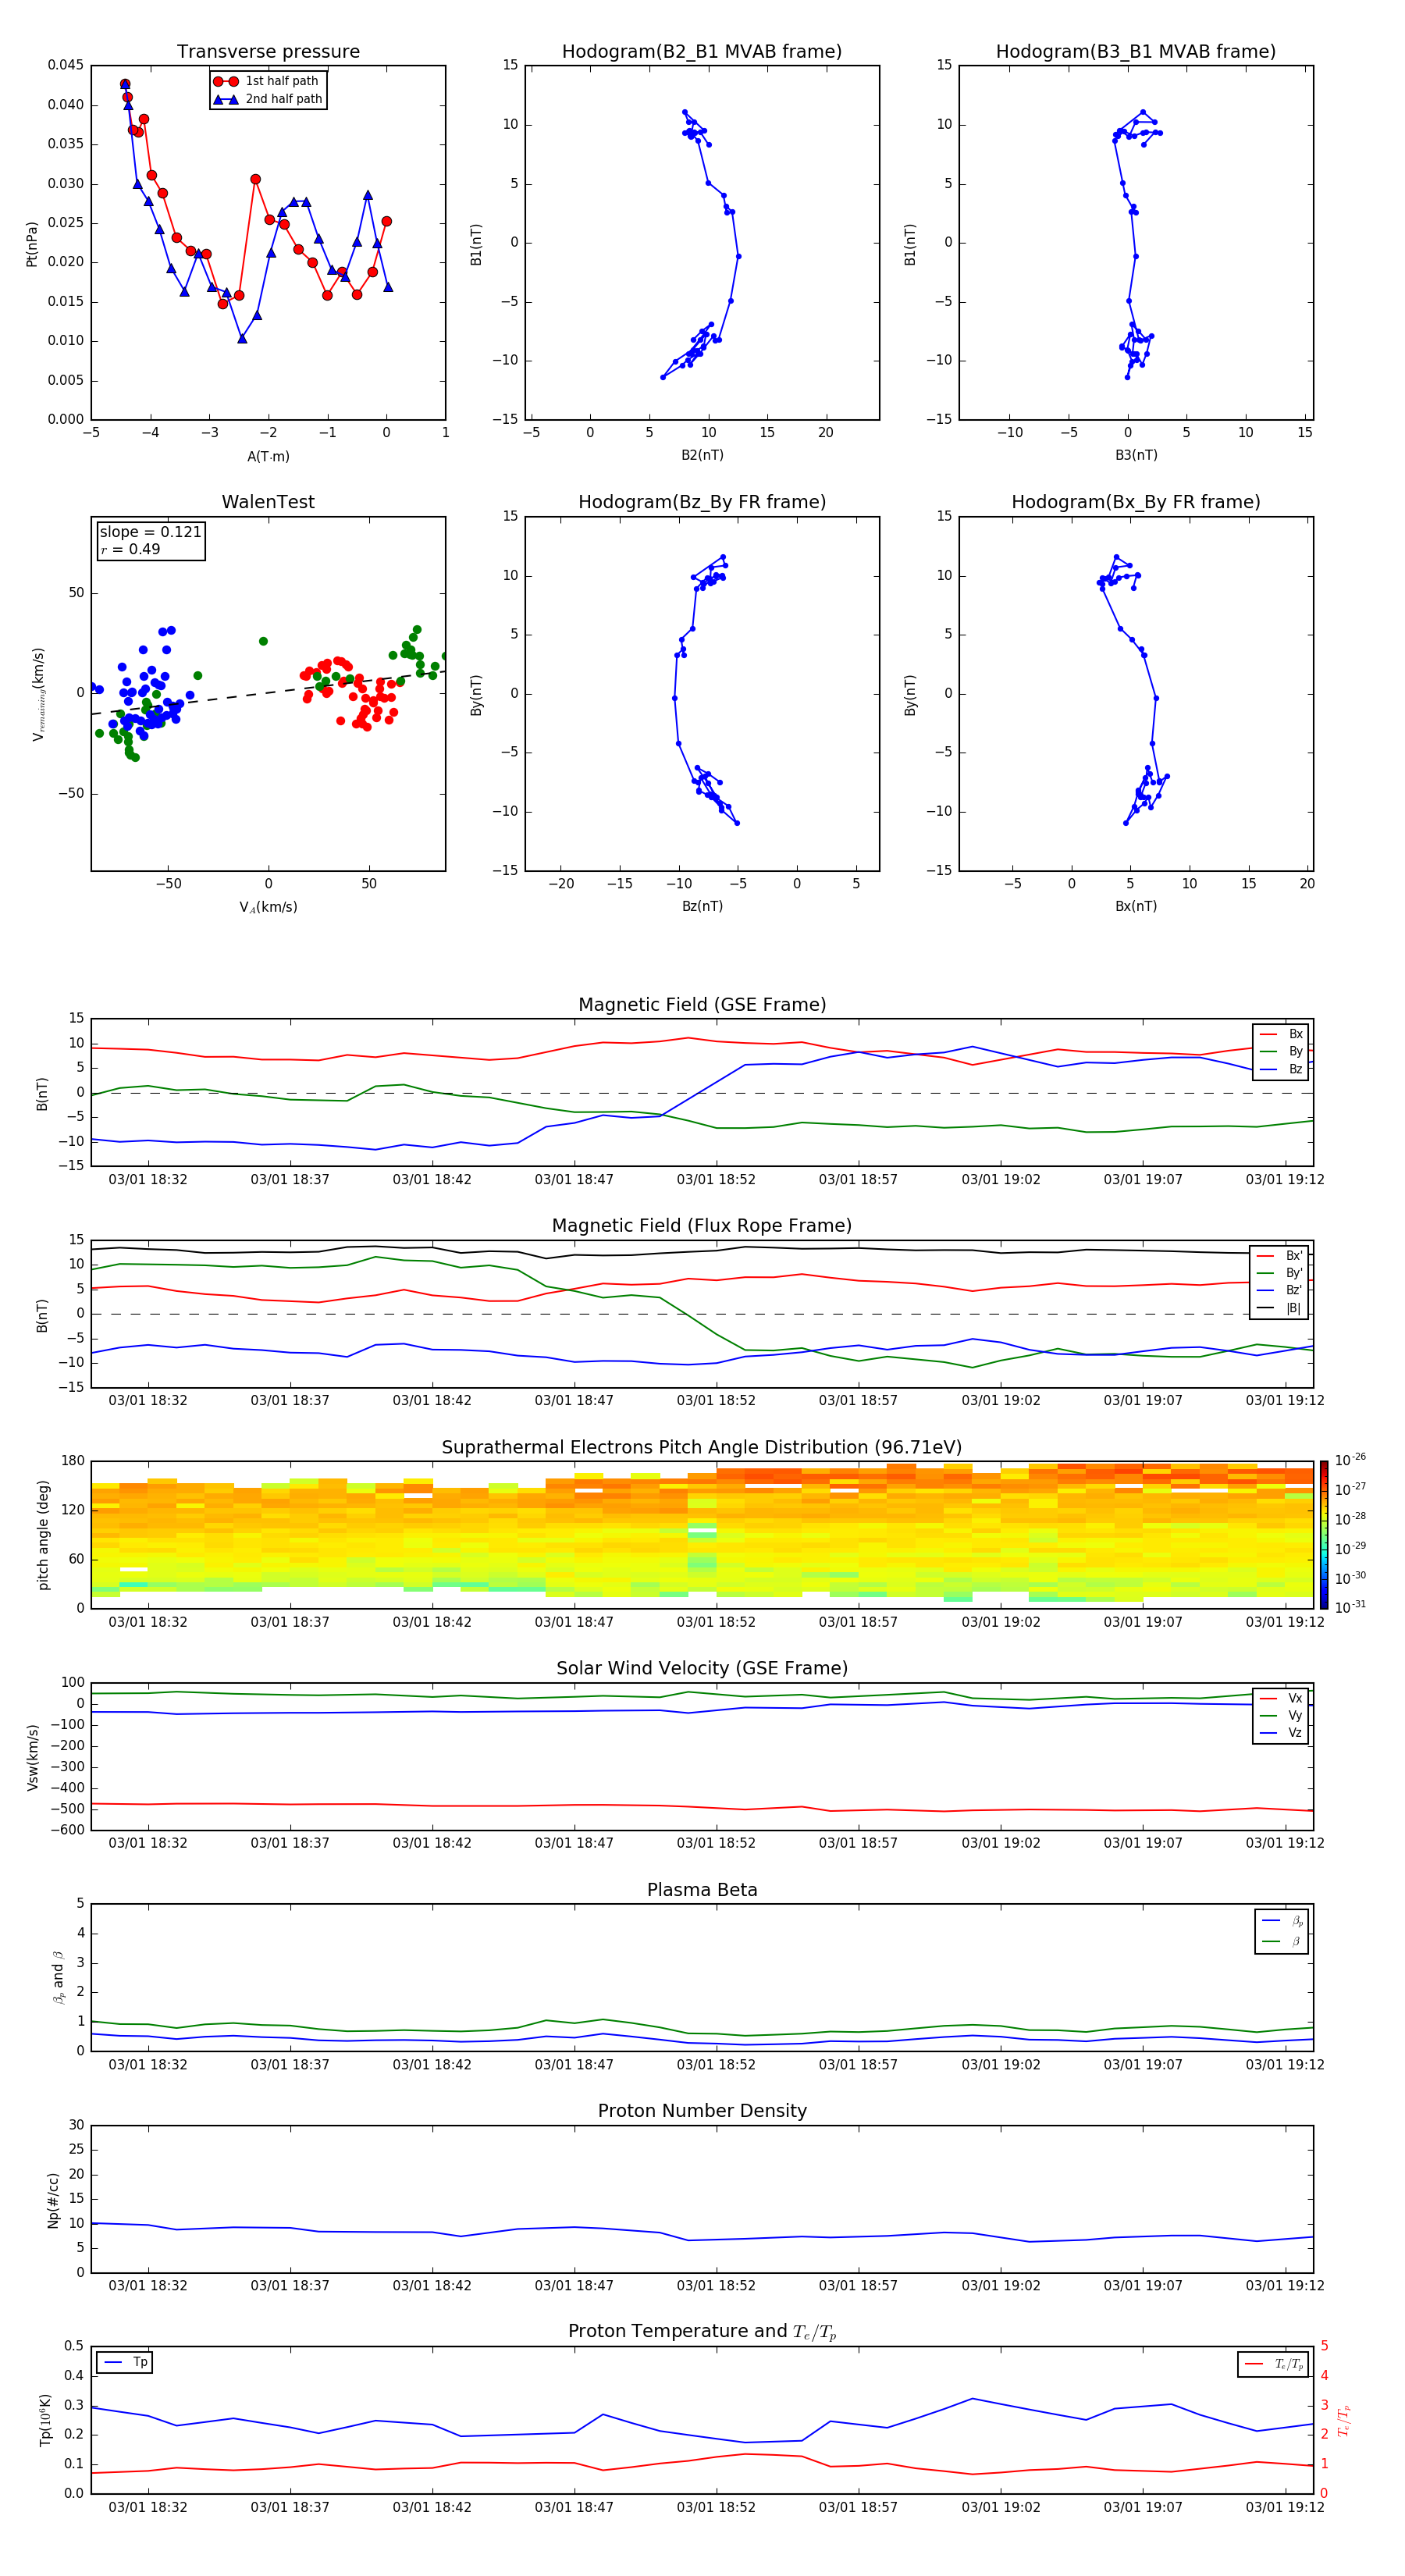
Task: Click the 'pitch angle (deg)' axis label
Action: [x=43, y=1535]
